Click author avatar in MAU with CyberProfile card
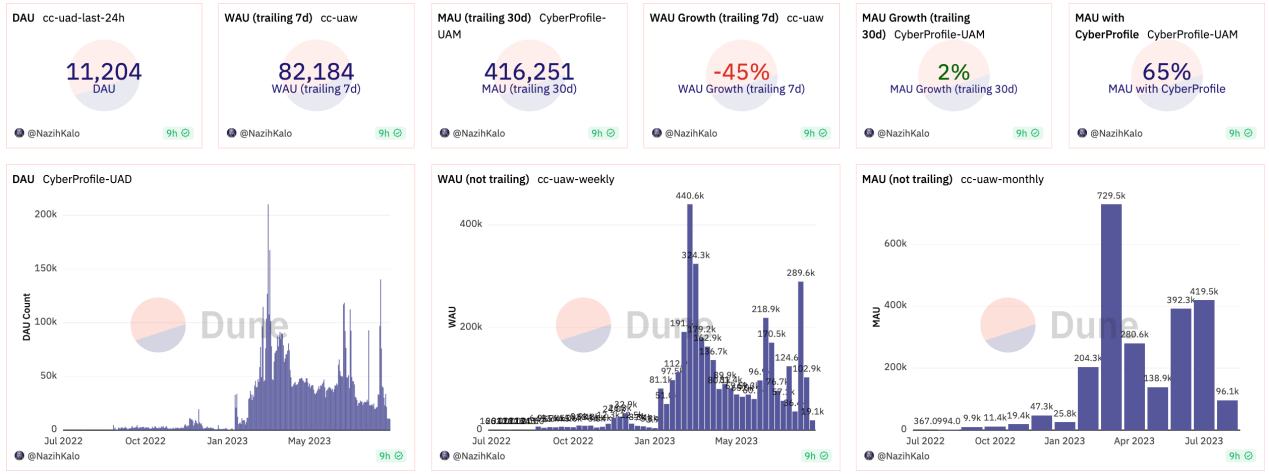The width and height of the screenshot is (1269, 474). (1080, 133)
